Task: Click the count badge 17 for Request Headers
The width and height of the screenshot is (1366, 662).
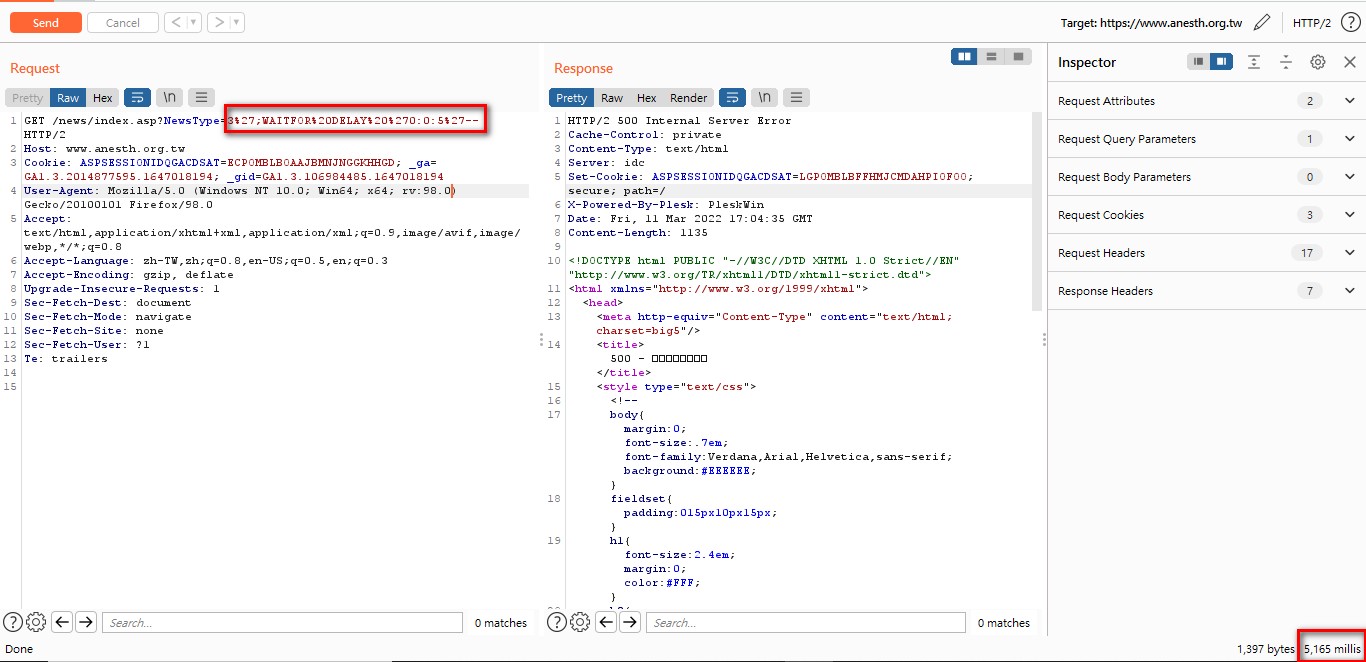Action: (1307, 253)
